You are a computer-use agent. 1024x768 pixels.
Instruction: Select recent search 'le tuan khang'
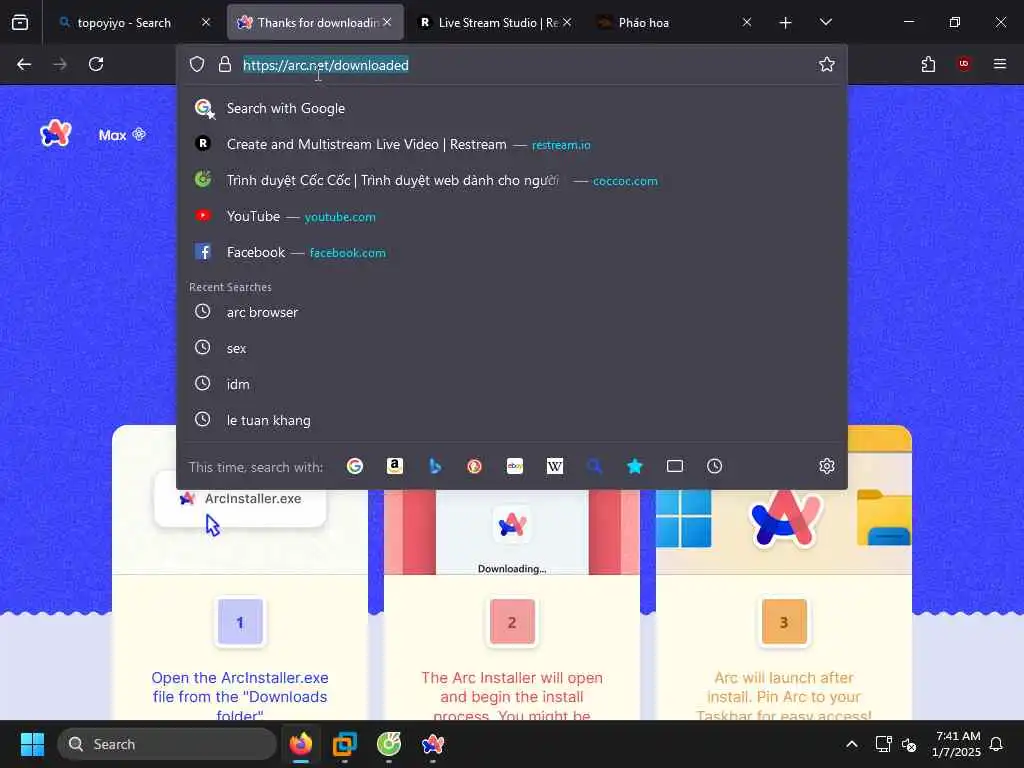tap(511, 420)
